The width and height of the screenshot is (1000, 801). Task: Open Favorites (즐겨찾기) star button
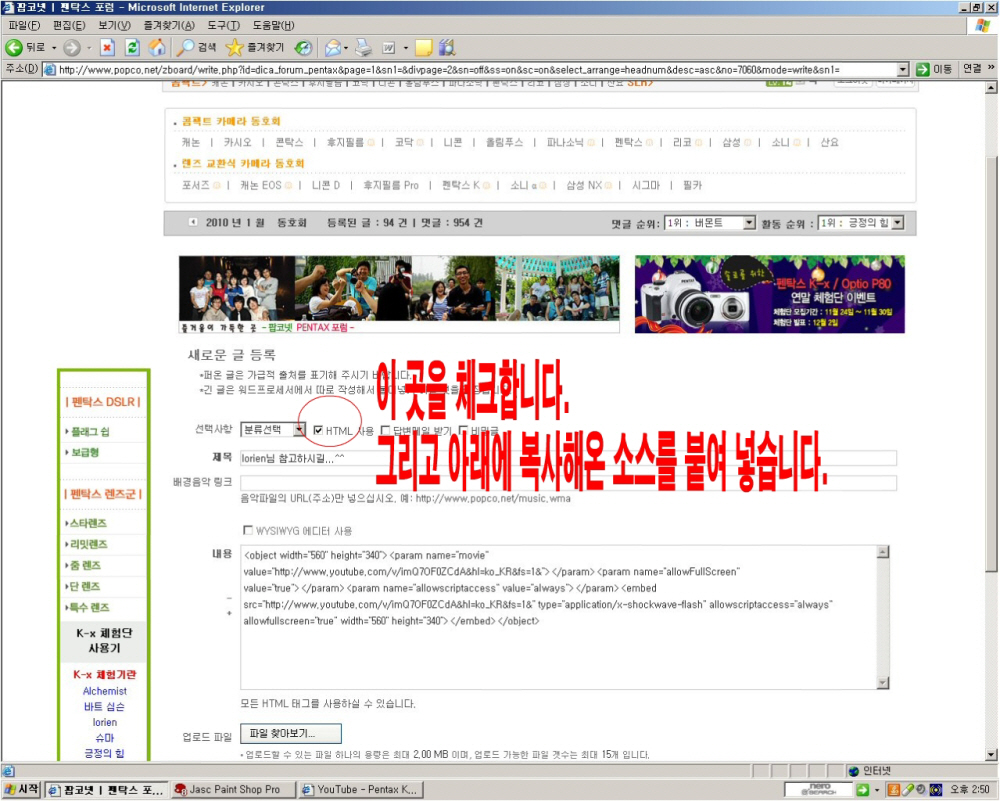pos(255,47)
